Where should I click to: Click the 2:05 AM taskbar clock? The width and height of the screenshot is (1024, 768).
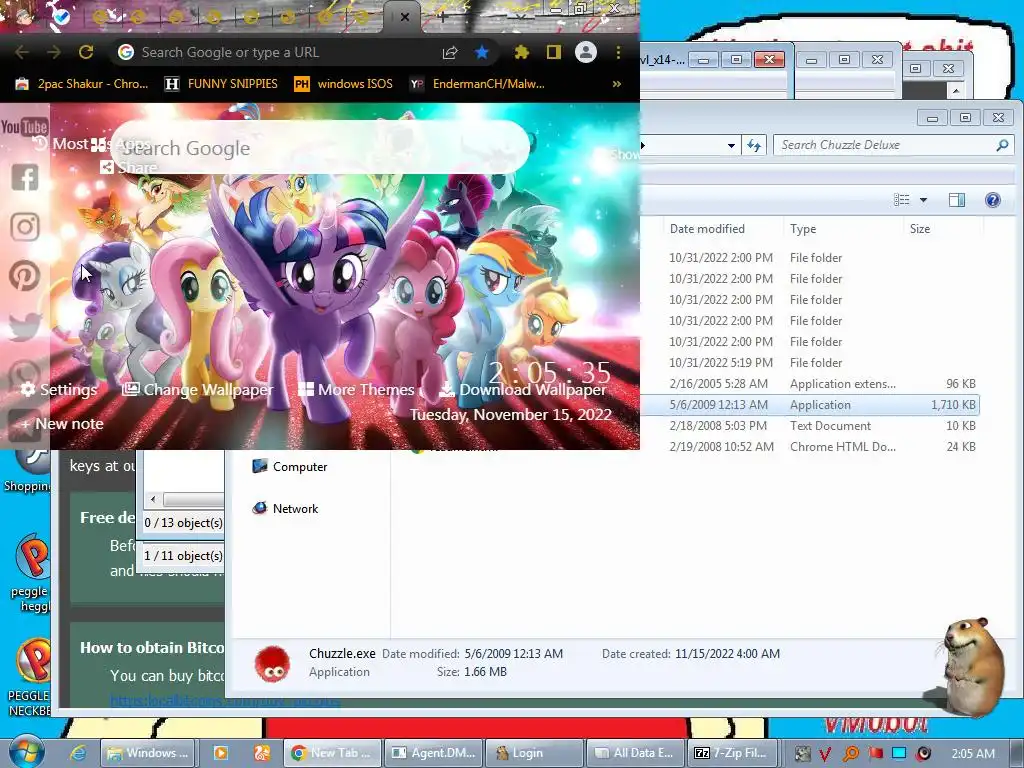coord(973,754)
